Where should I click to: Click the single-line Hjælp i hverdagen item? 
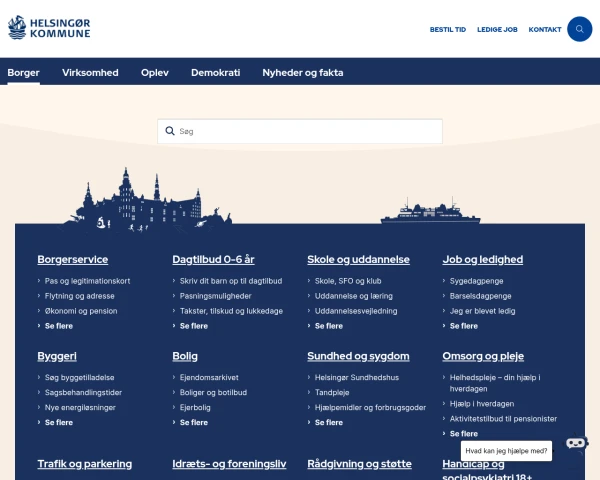[x=482, y=404]
